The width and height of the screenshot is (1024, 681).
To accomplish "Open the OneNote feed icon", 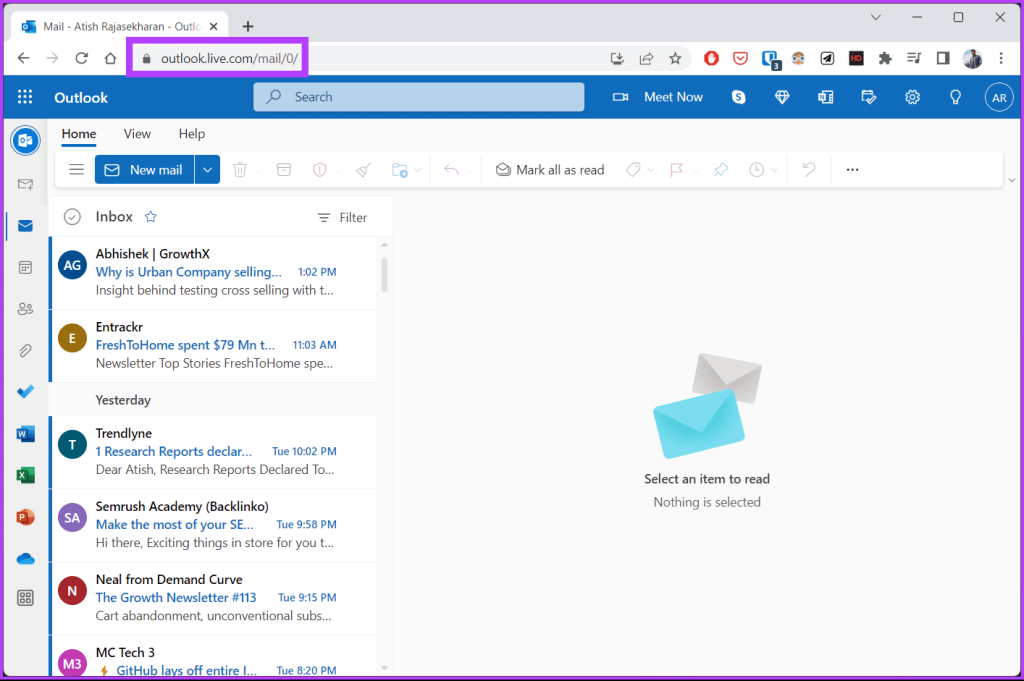I will click(825, 97).
